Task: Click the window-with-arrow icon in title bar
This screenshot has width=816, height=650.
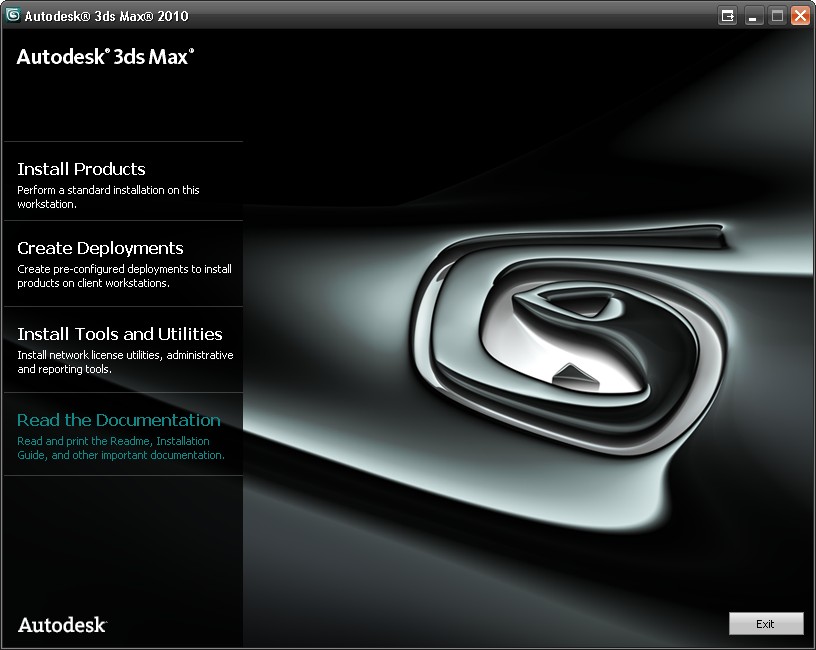Action: (x=728, y=16)
